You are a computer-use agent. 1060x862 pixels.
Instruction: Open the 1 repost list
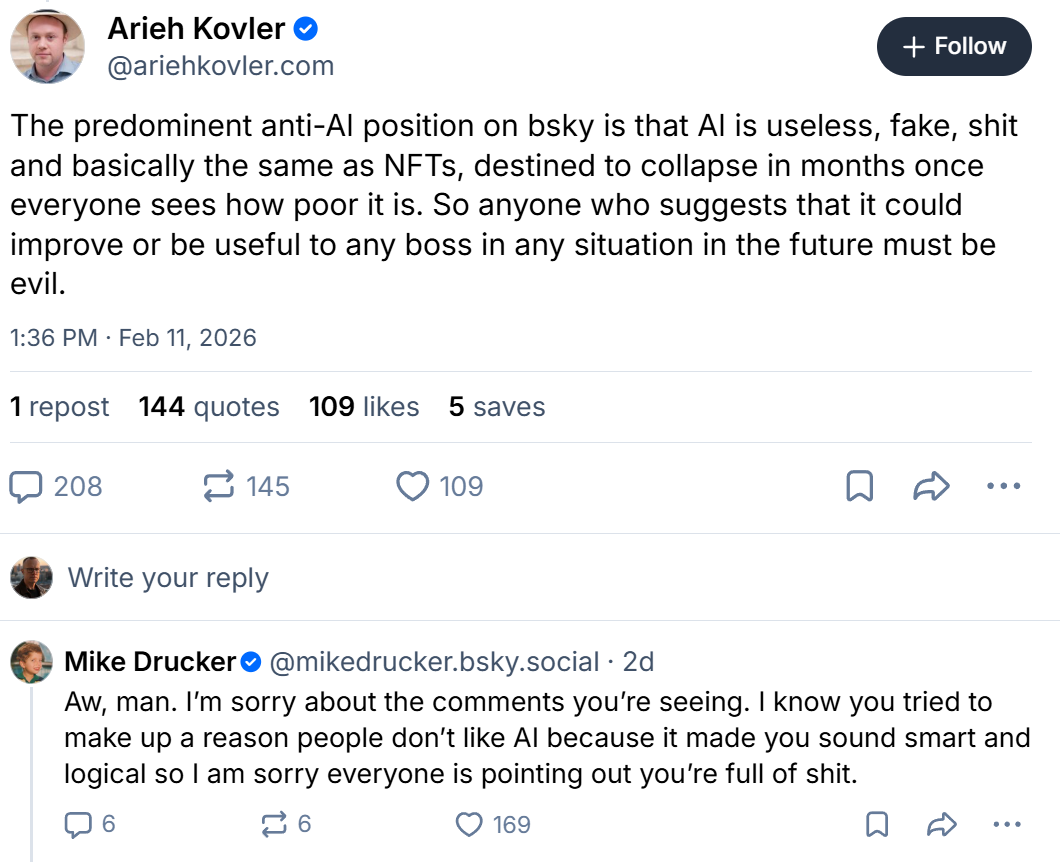tap(60, 407)
